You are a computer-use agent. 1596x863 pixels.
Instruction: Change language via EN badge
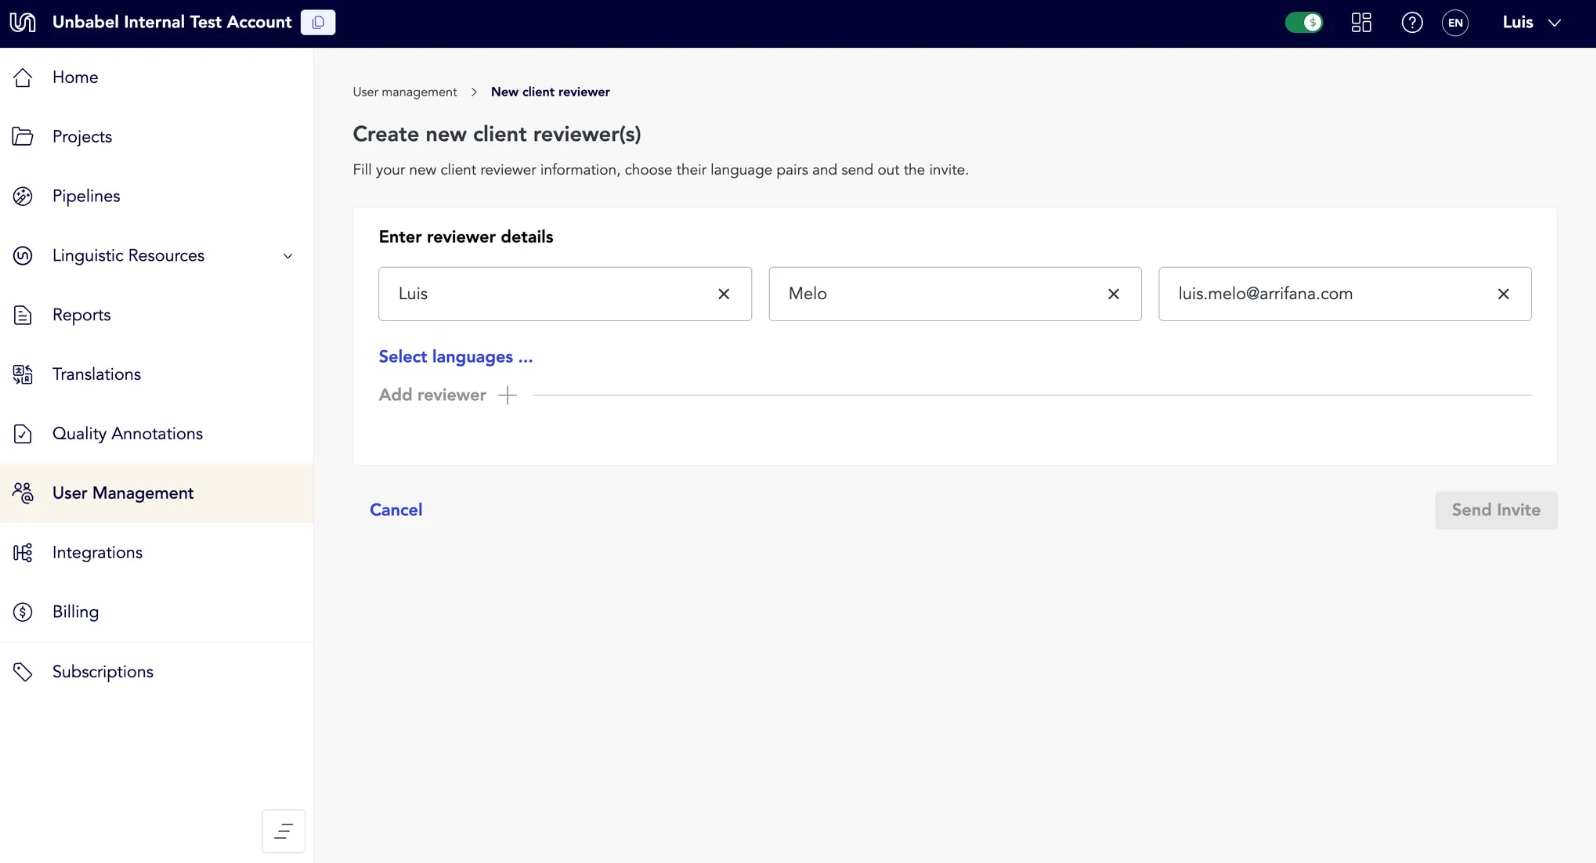[1456, 22]
